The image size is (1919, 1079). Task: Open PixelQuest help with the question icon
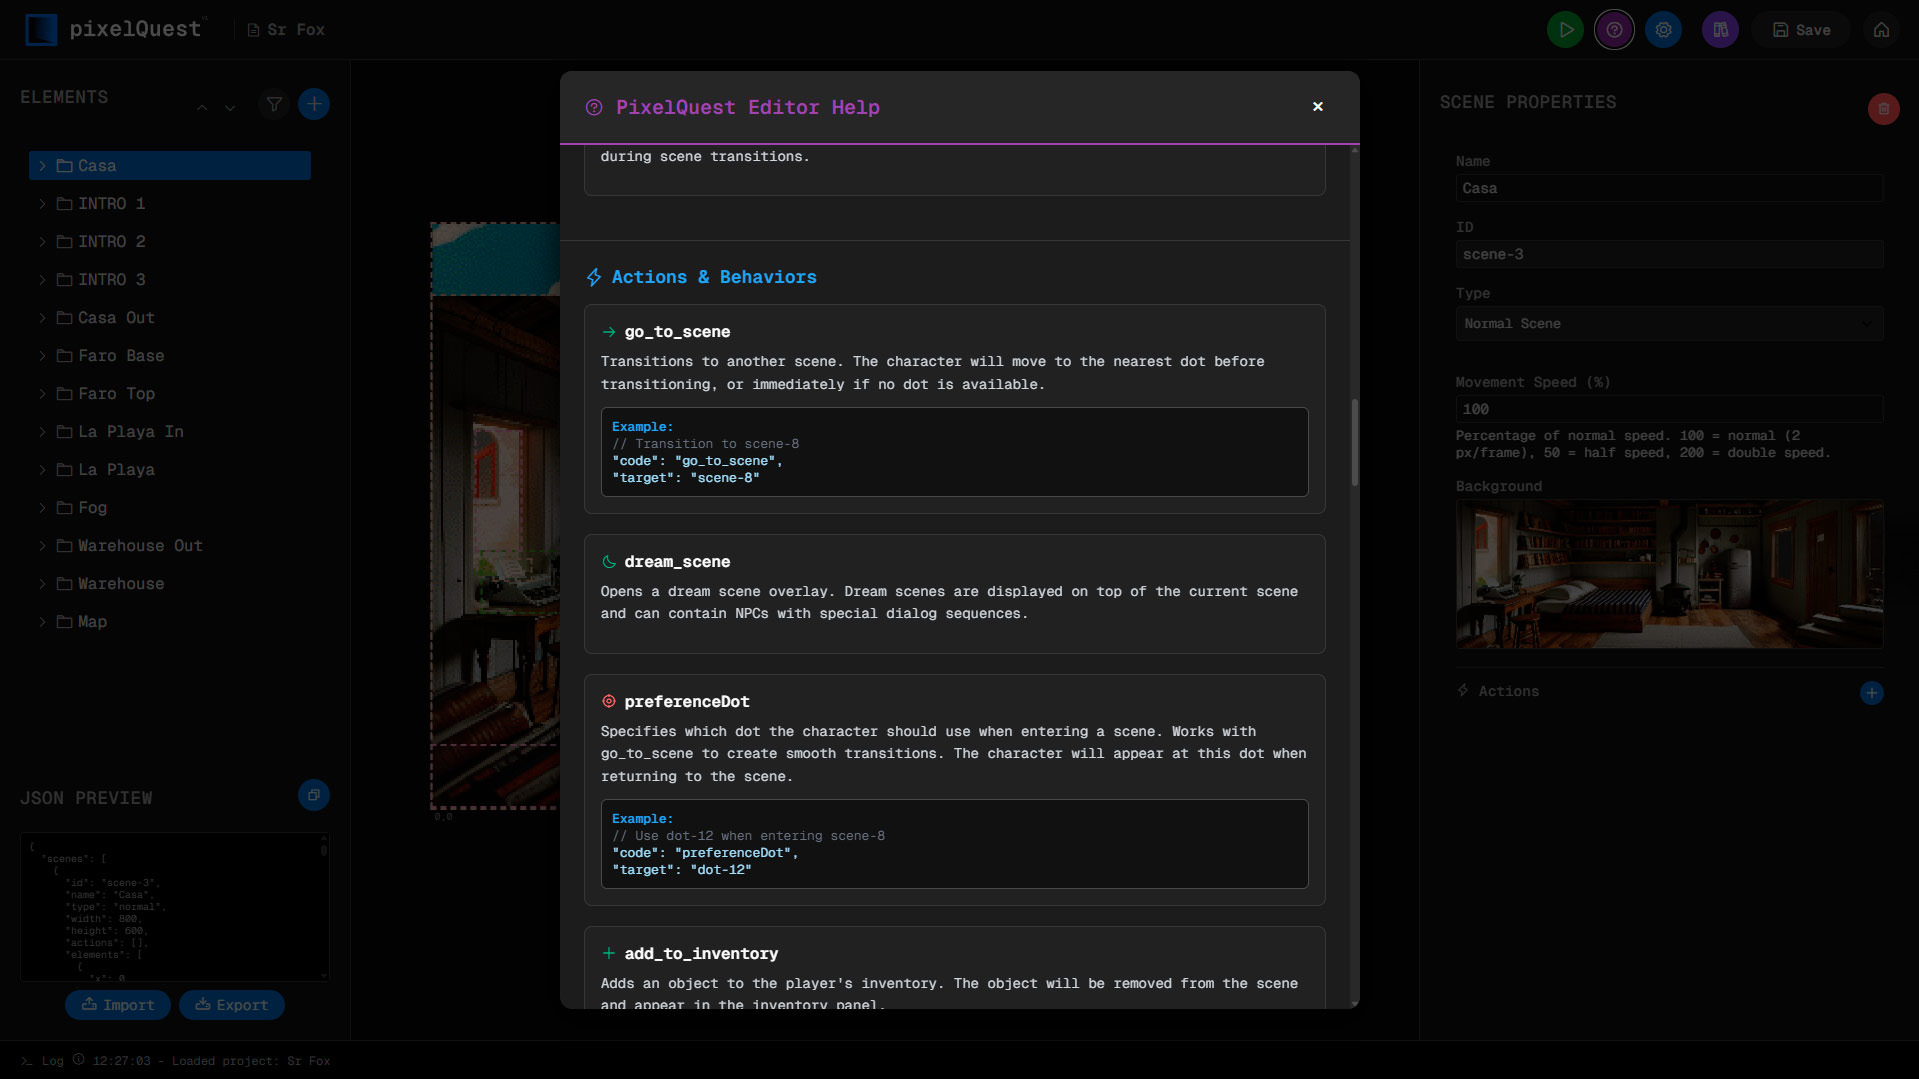1613,29
